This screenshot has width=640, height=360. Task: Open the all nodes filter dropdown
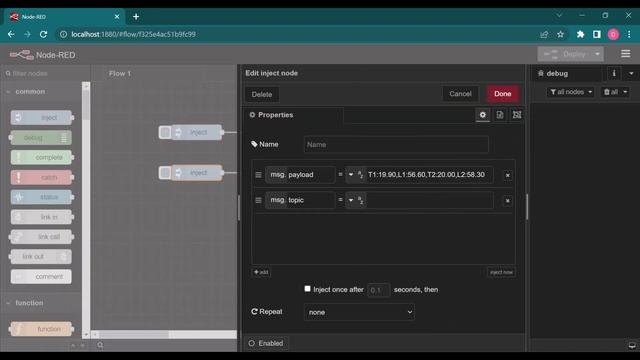571,92
